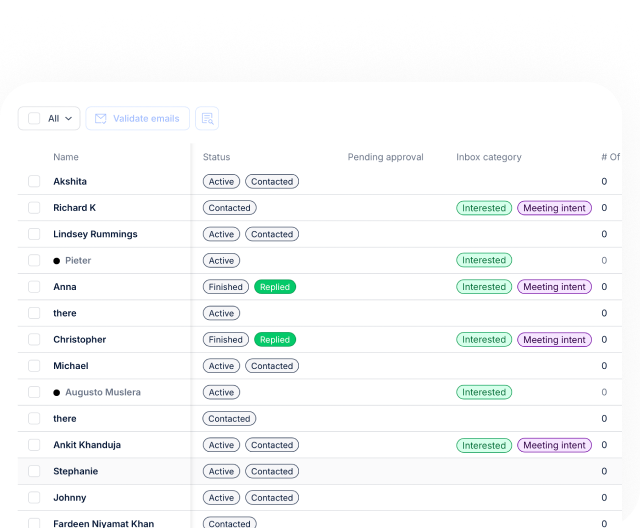Image resolution: width=640 pixels, height=528 pixels.
Task: Open the Christopher lead
Action: click(80, 339)
